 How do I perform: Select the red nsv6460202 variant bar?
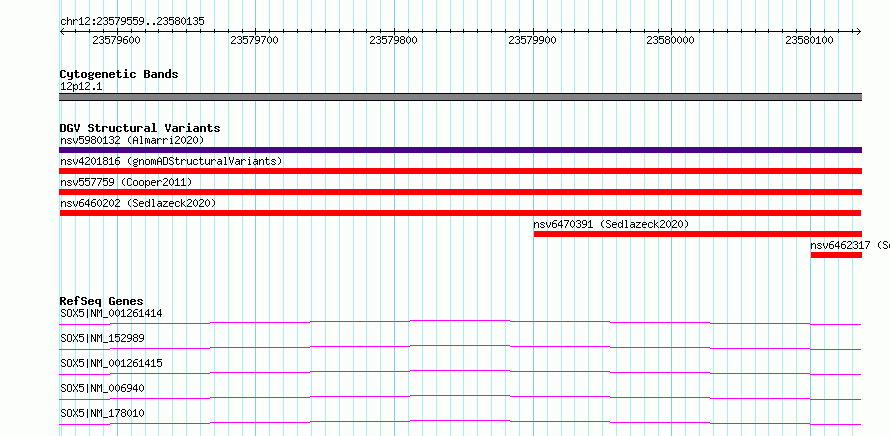(460, 213)
